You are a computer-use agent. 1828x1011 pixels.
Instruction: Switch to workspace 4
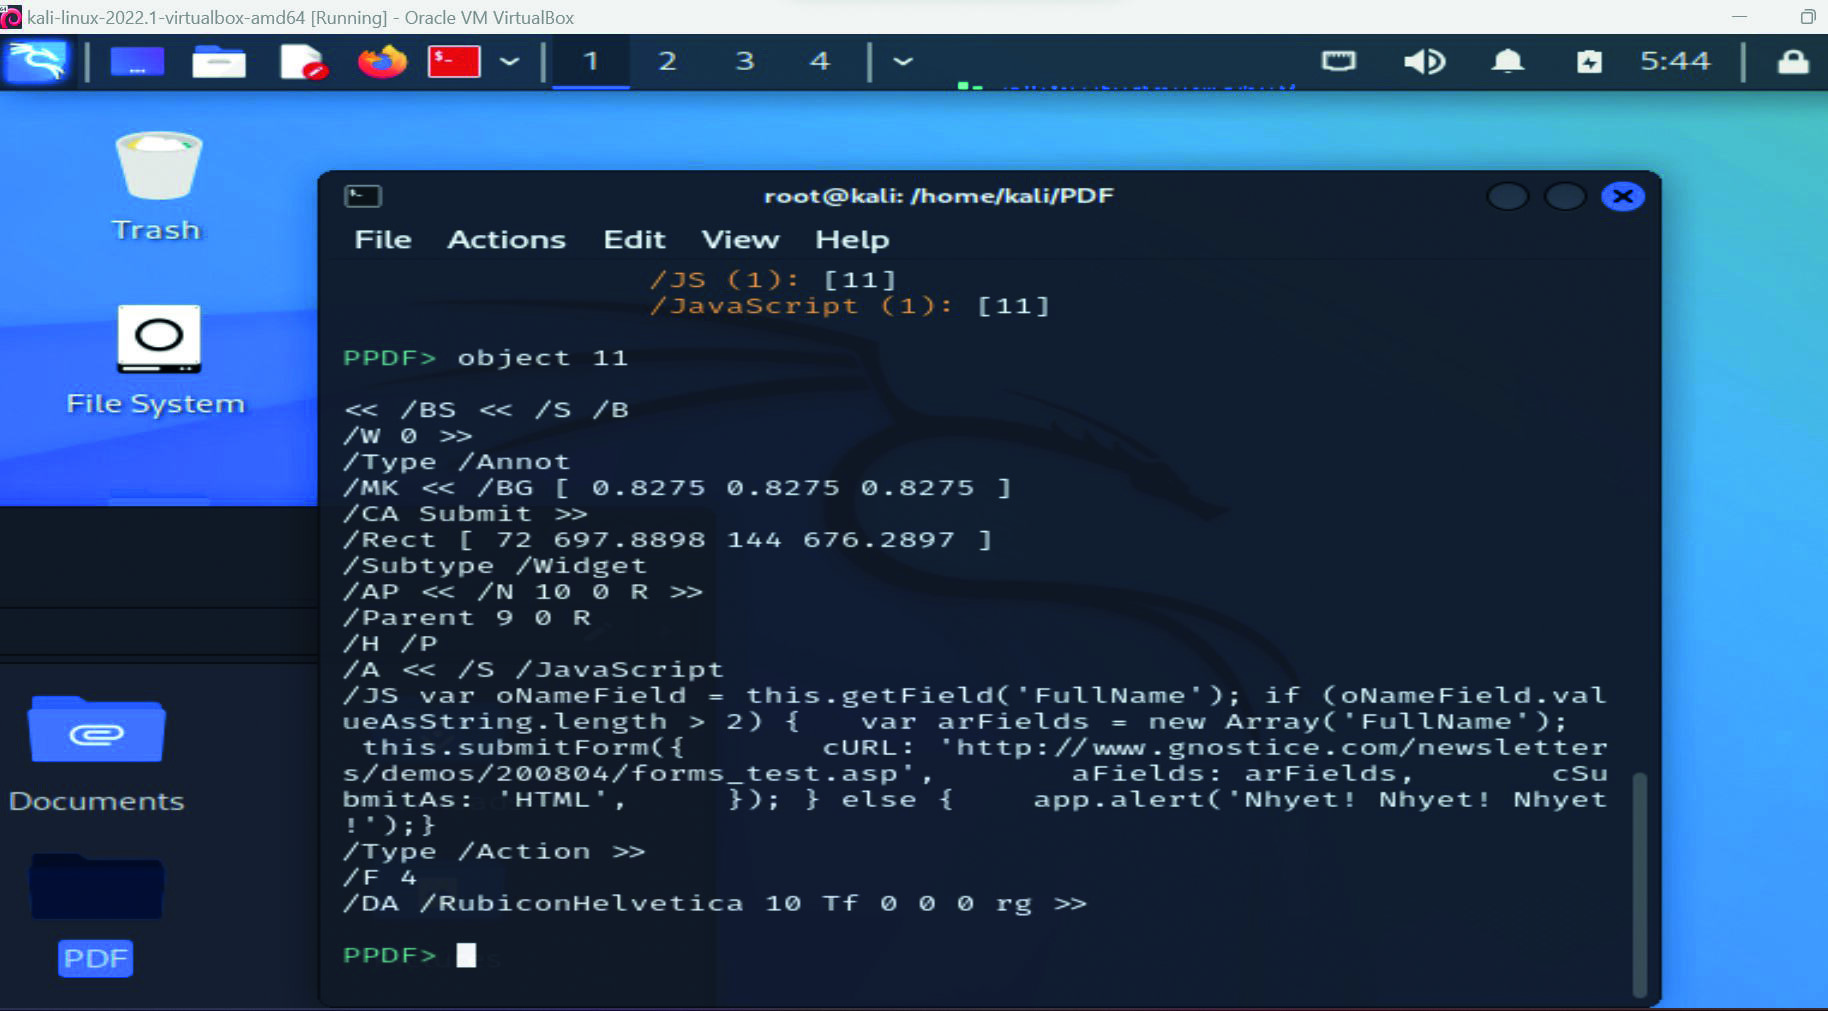point(820,62)
